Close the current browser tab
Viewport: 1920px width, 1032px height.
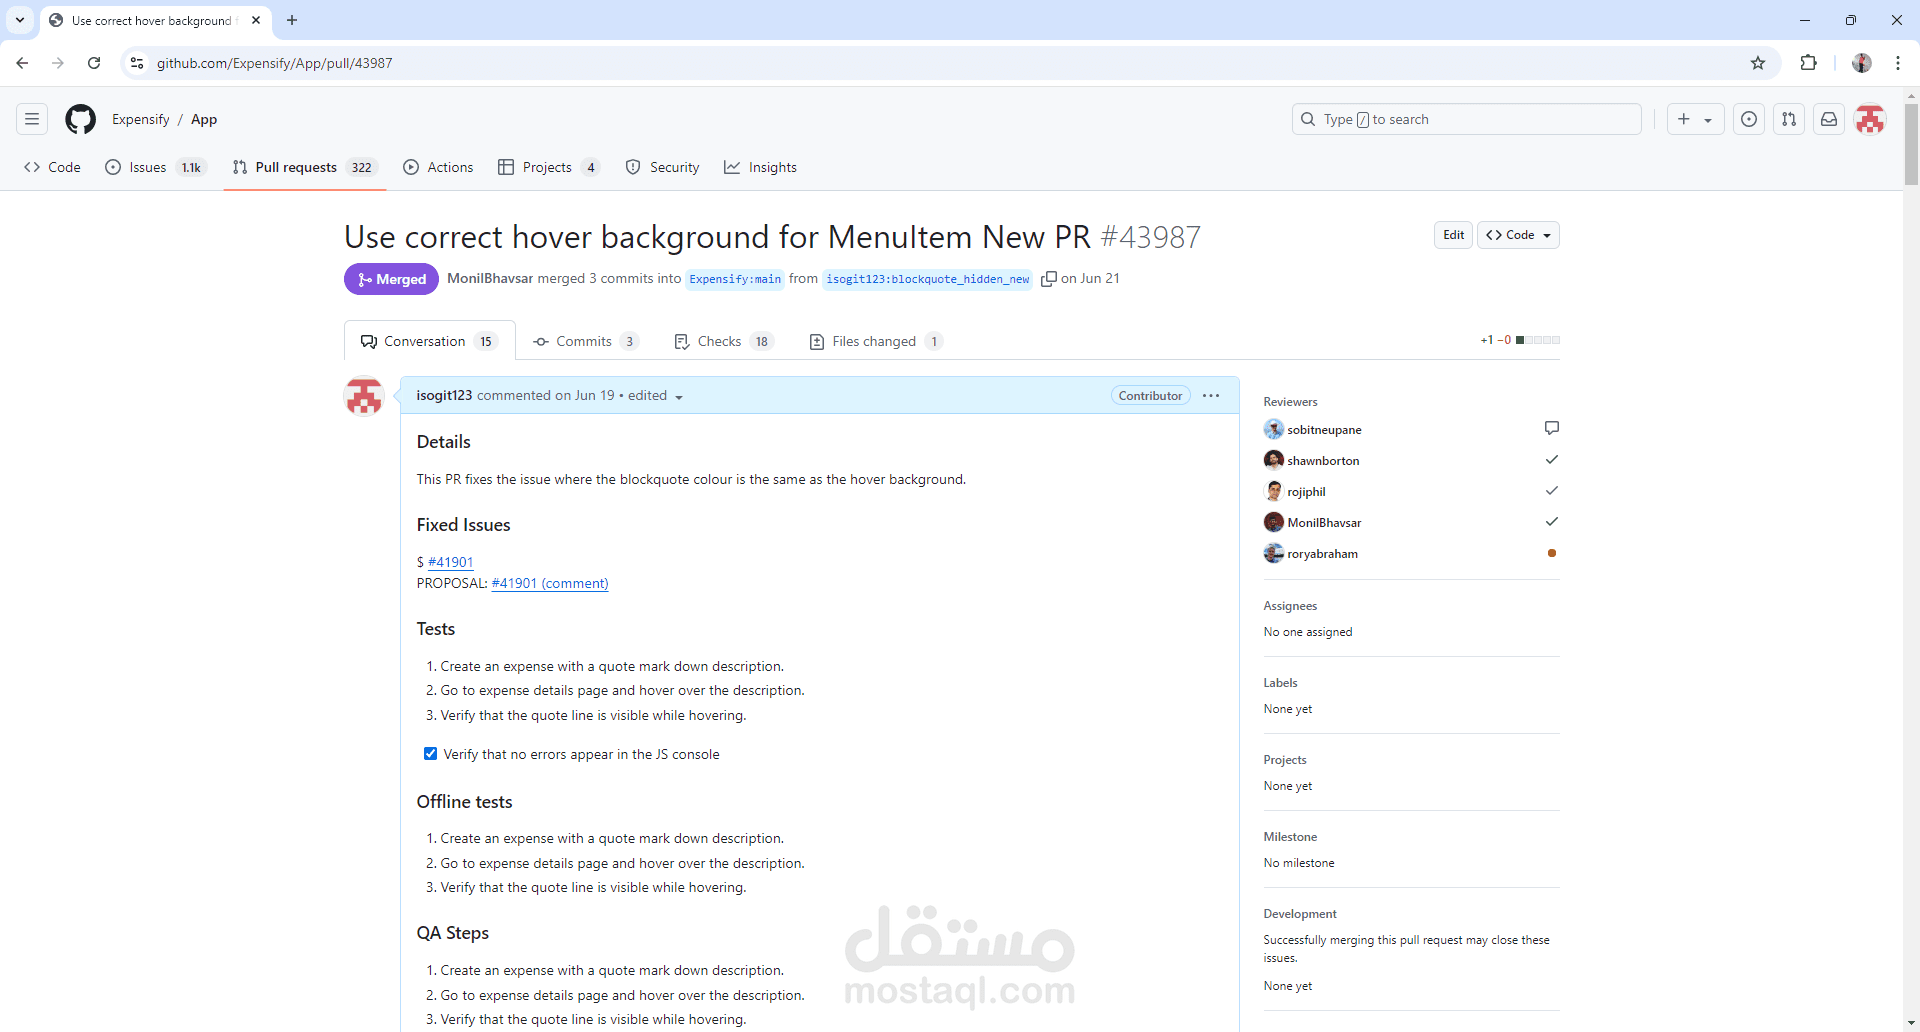tap(256, 20)
